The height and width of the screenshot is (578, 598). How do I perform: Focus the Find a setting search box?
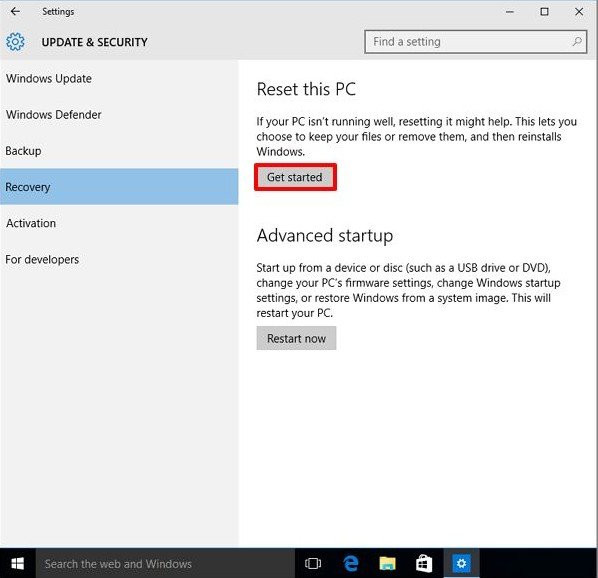tap(475, 42)
